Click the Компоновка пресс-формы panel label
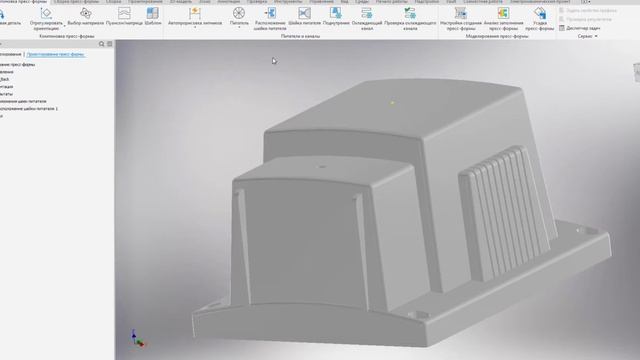640x360 pixels. click(67, 36)
